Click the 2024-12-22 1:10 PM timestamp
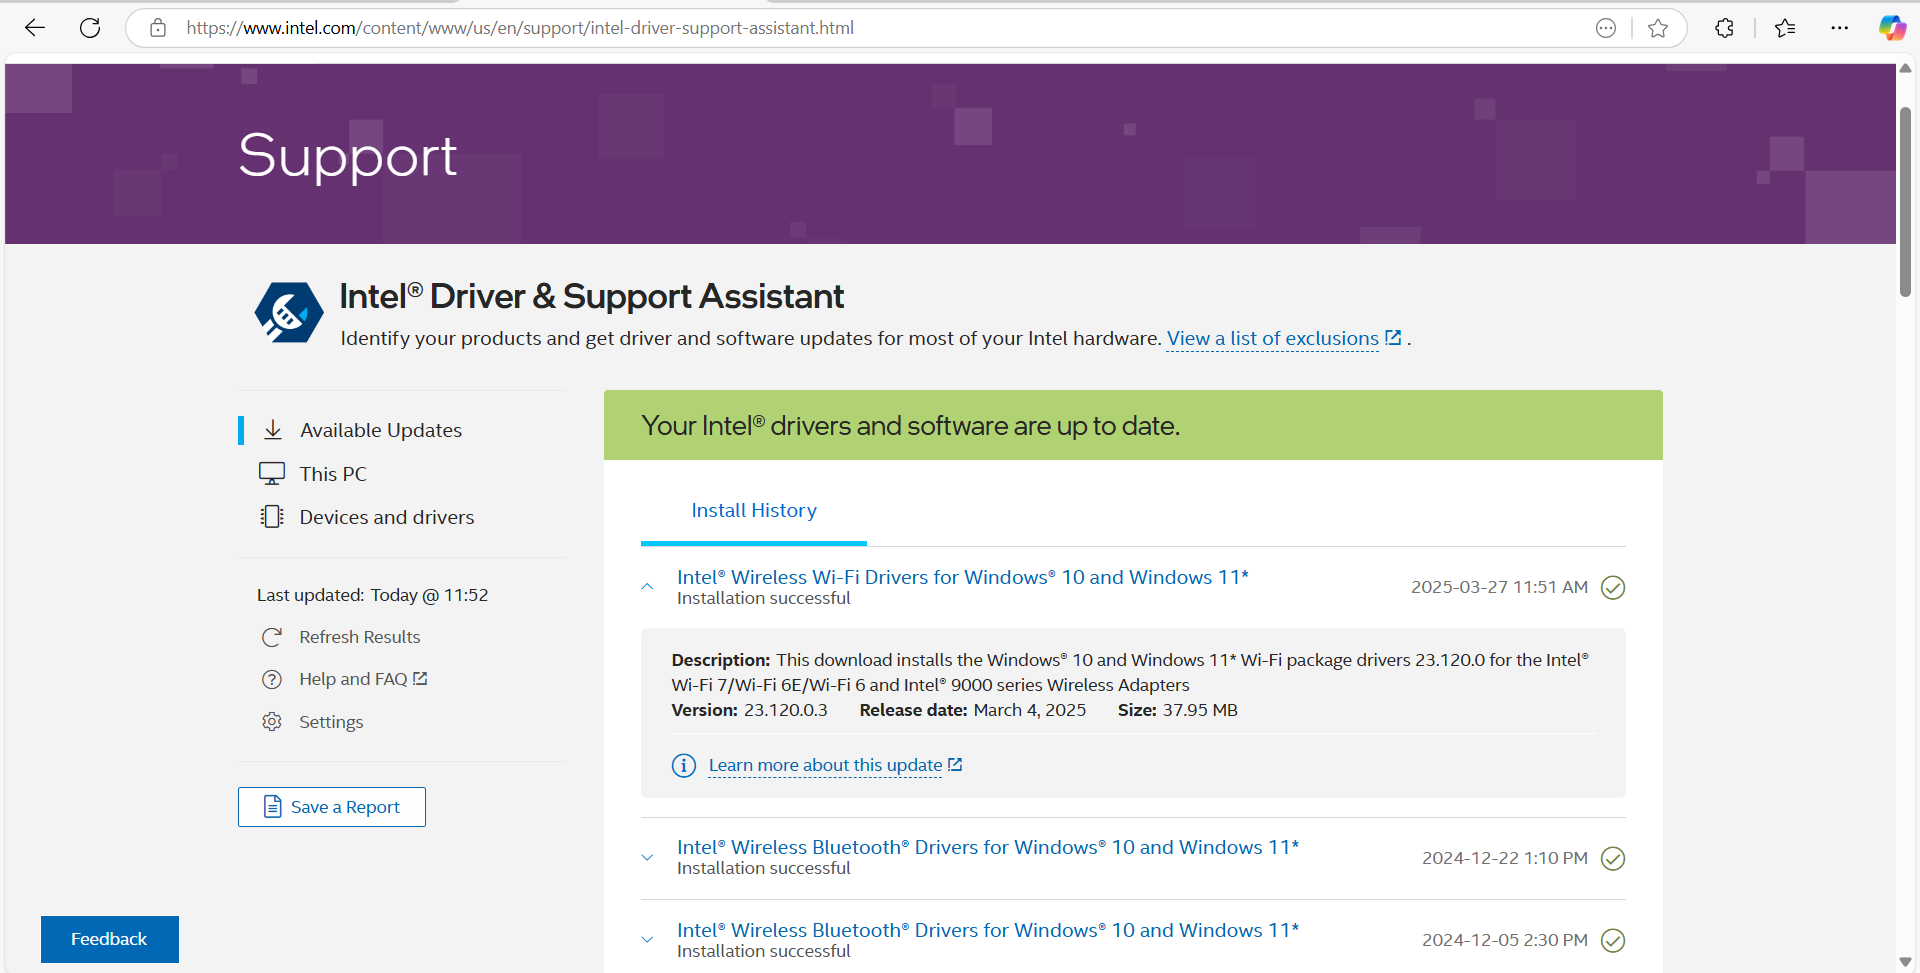Viewport: 1920px width, 973px height. (1505, 858)
